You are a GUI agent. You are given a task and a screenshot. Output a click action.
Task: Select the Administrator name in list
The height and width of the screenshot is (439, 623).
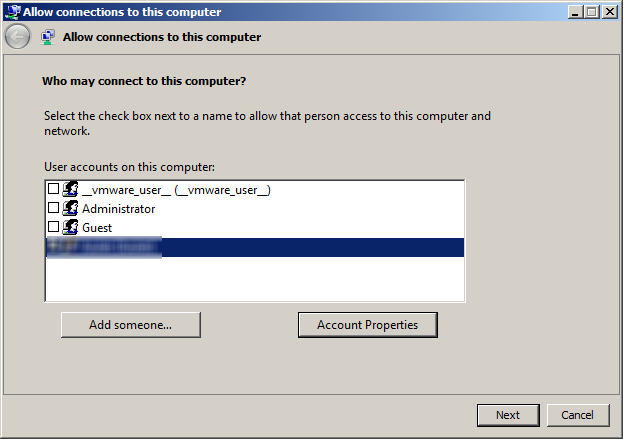[118, 209]
